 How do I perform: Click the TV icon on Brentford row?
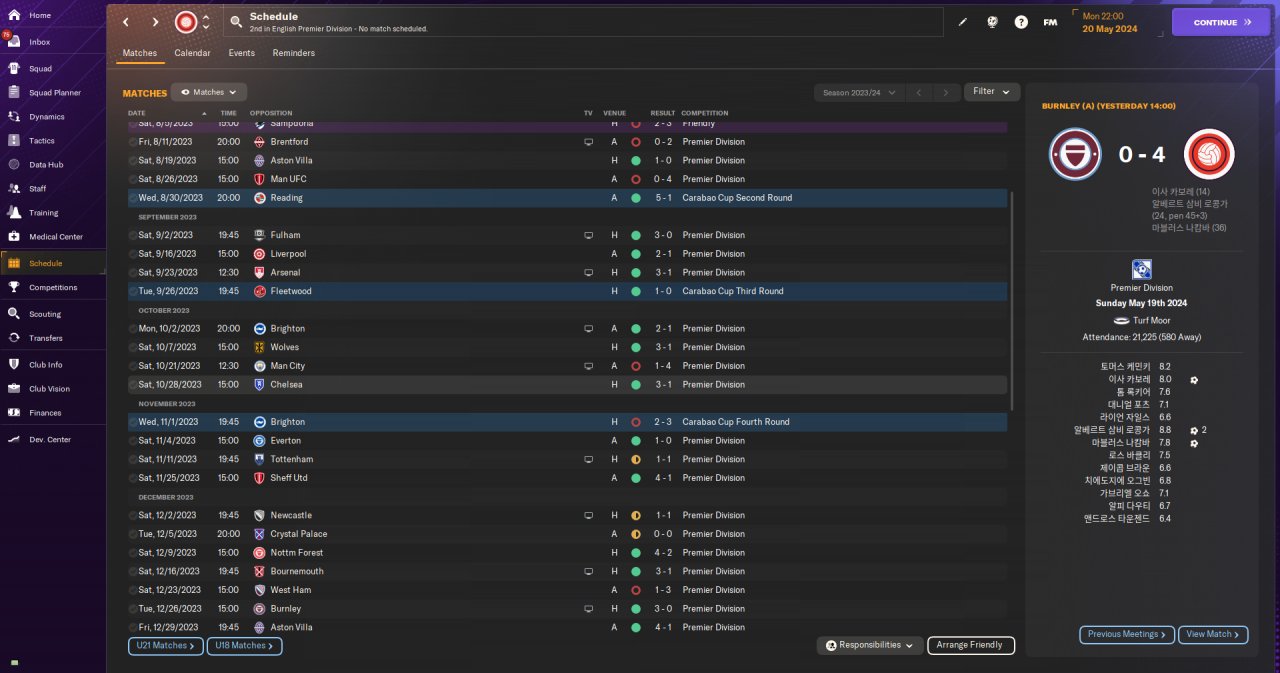(589, 142)
